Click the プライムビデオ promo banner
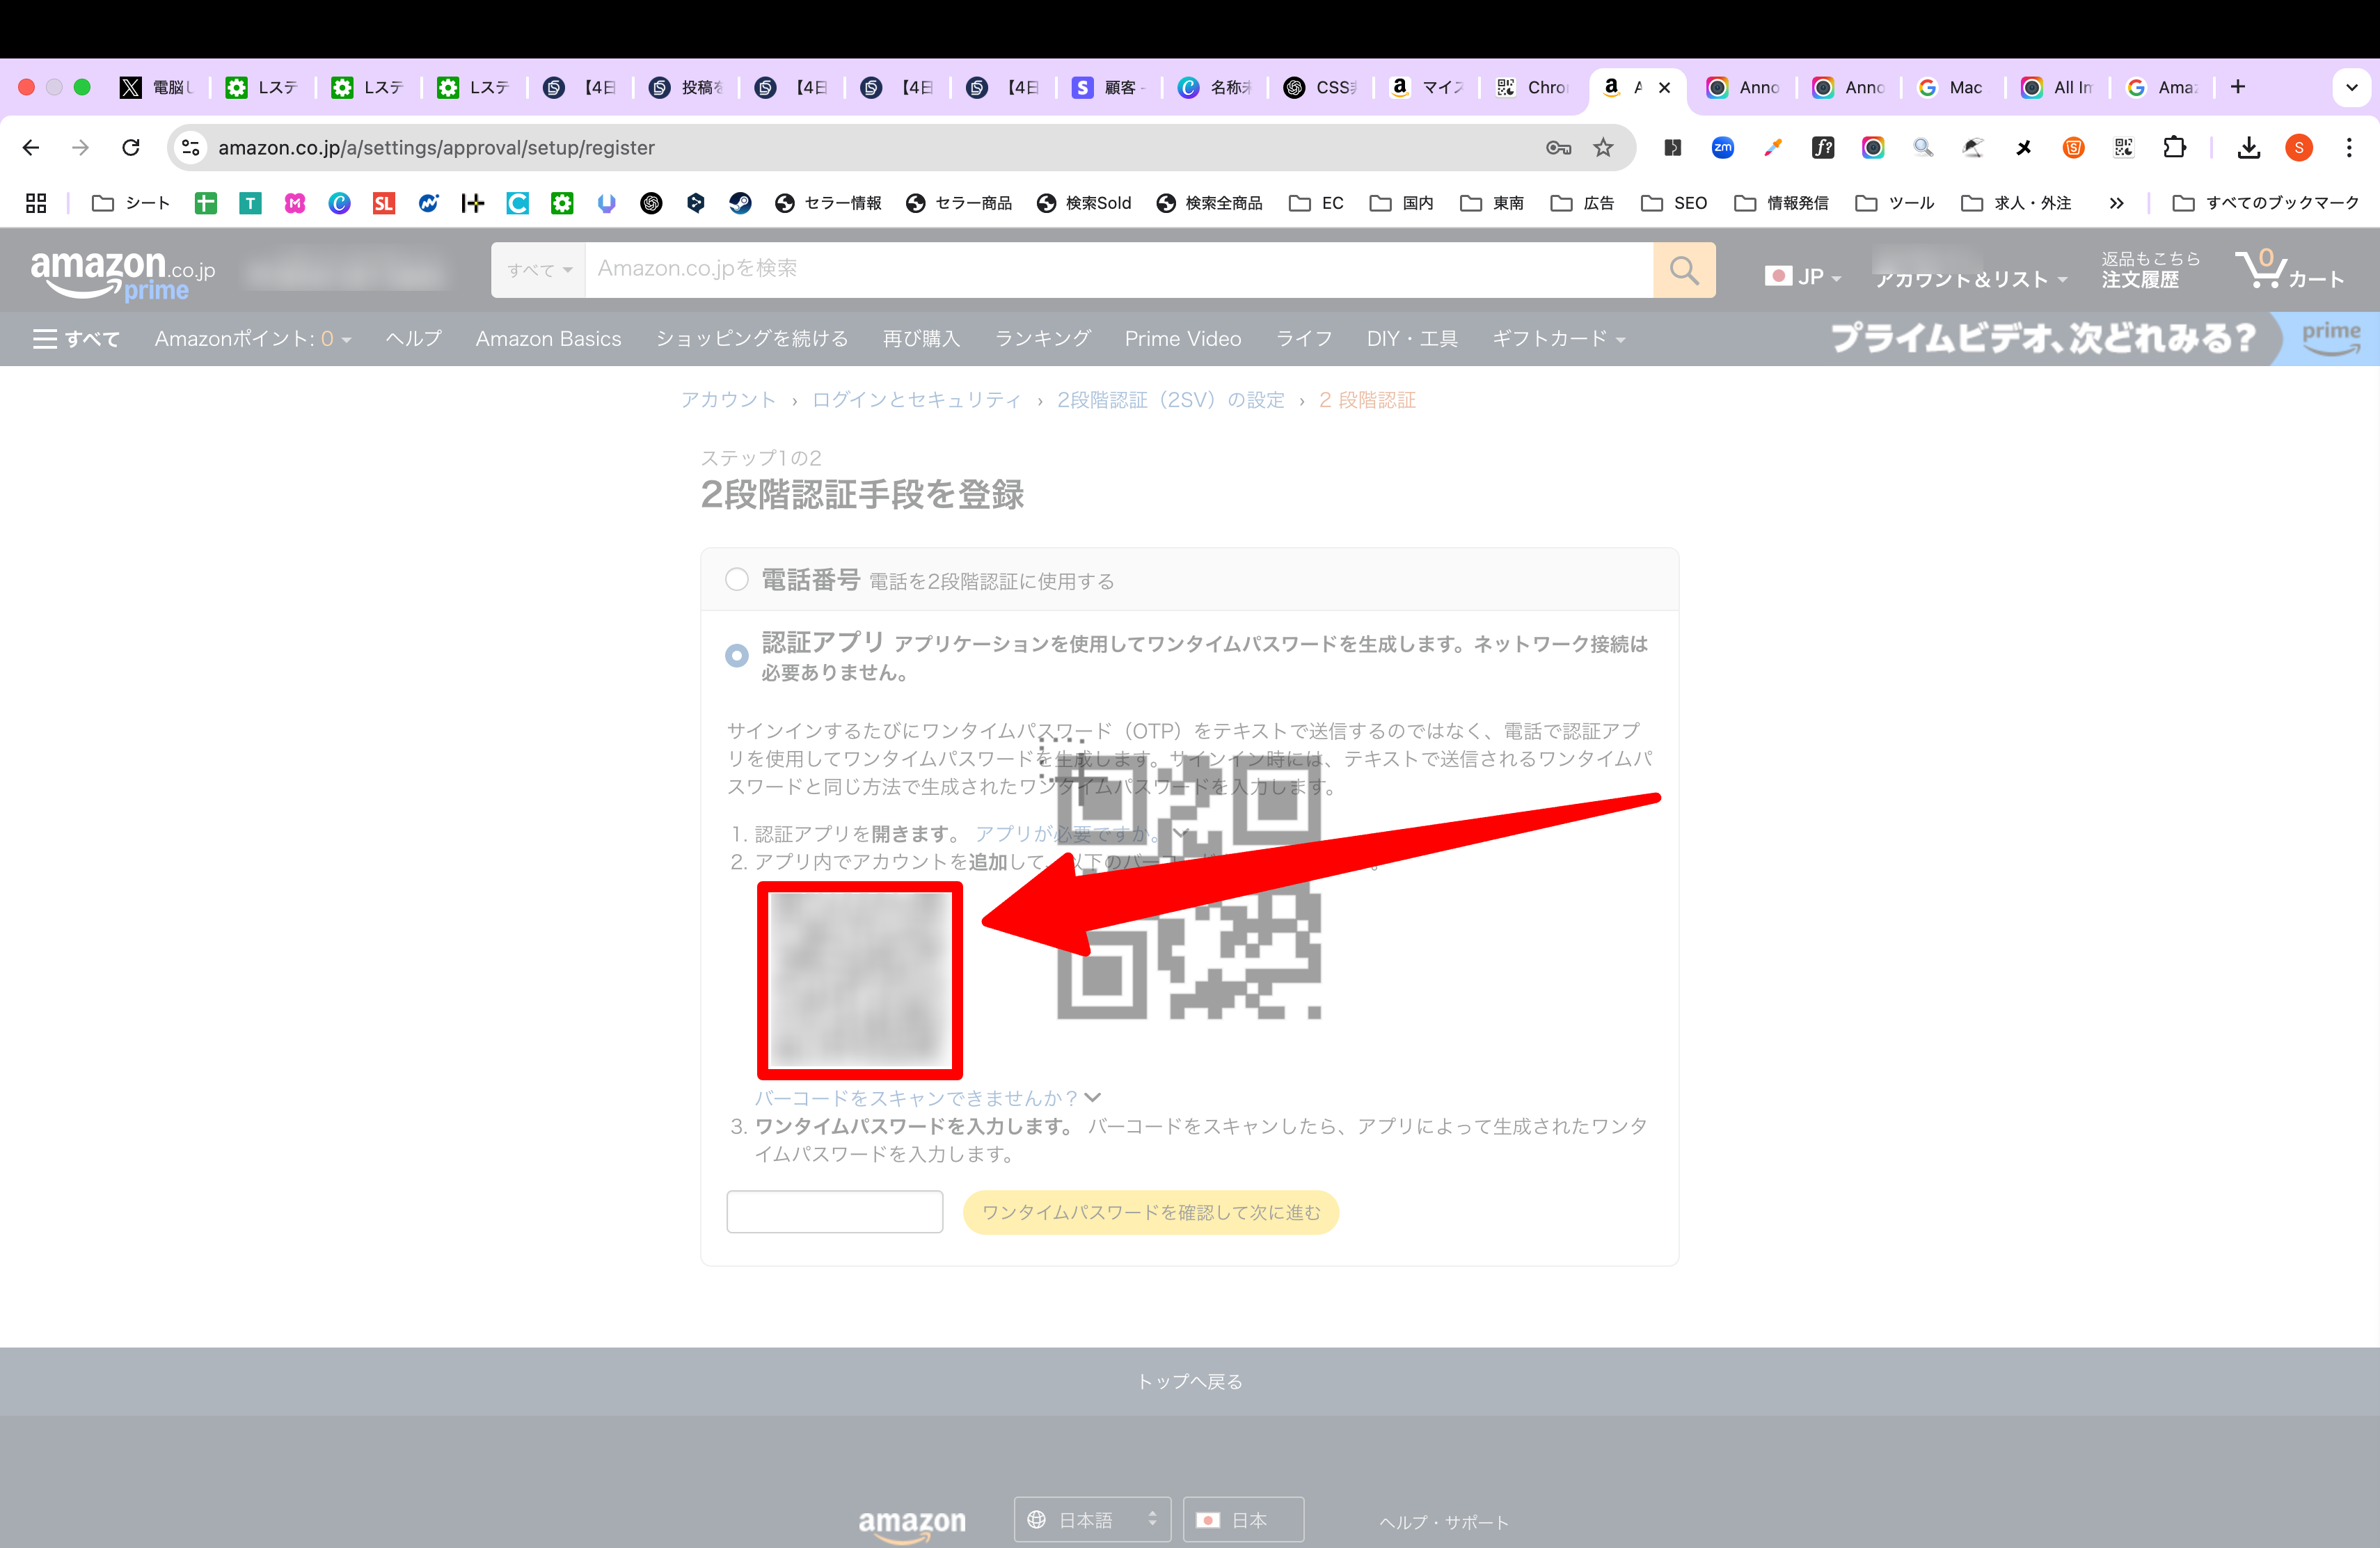Screen dimensions: 2380x1548 2104,339
